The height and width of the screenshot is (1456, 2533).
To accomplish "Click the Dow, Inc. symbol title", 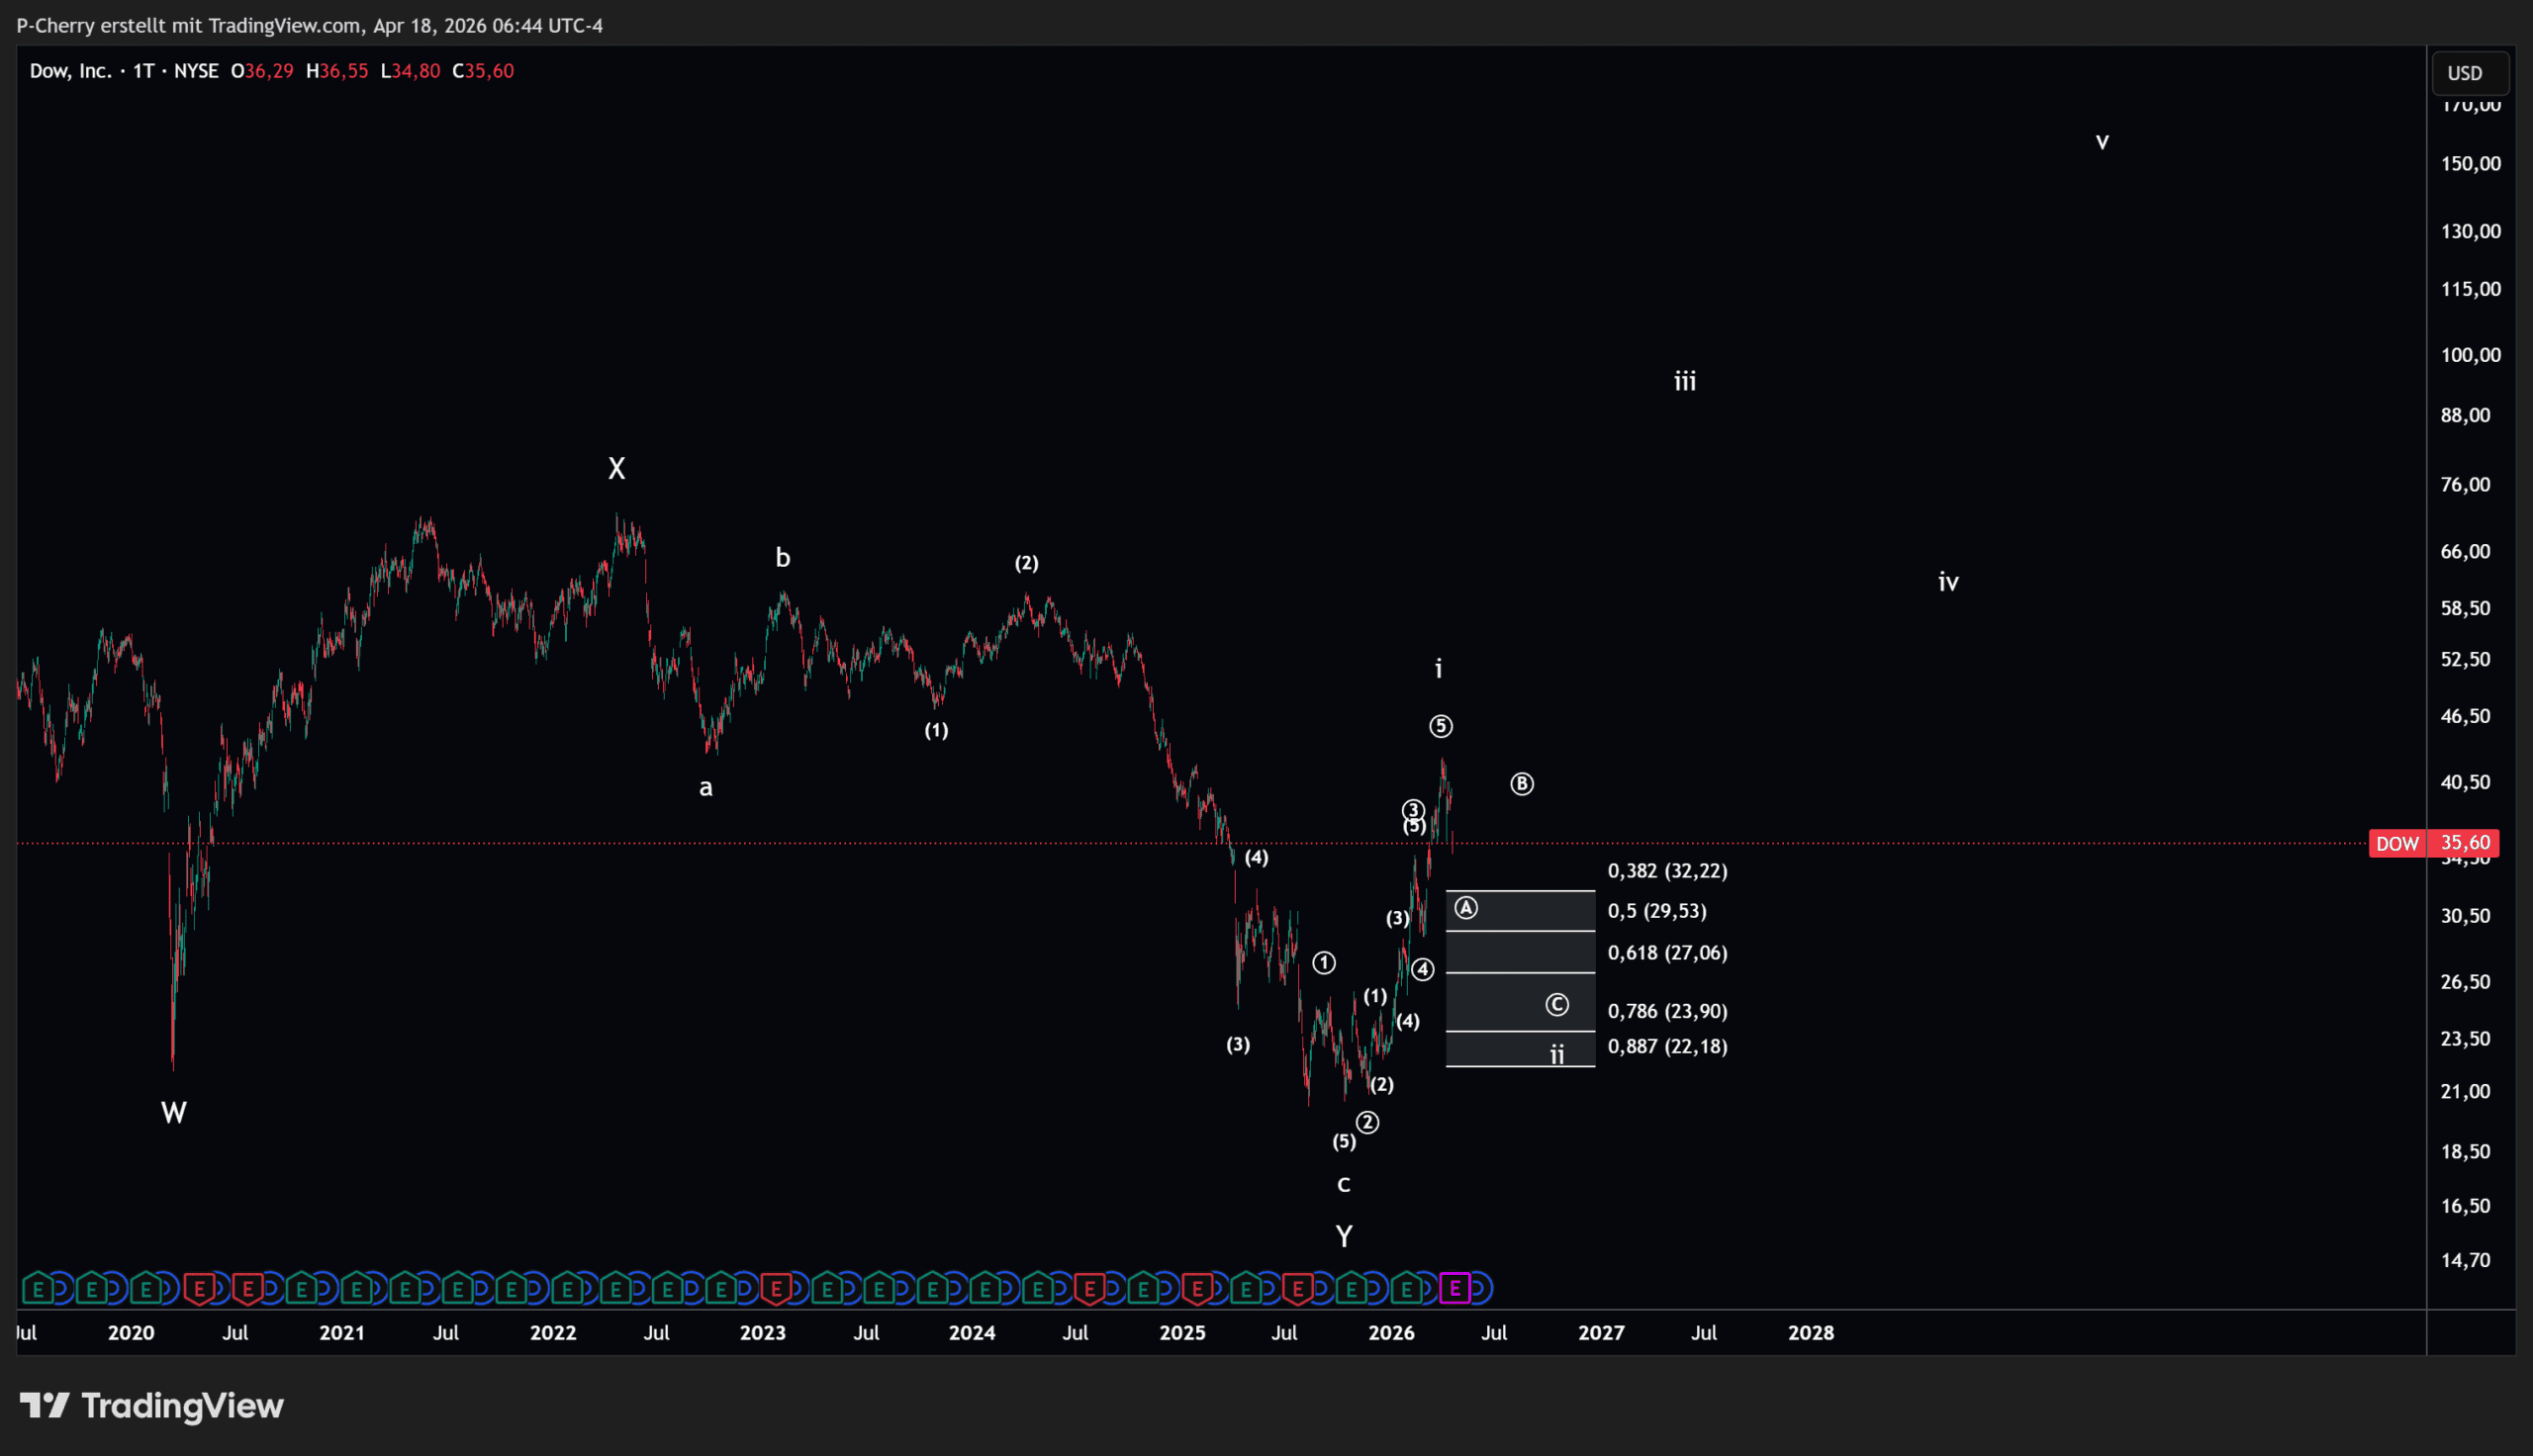I will click(x=70, y=71).
